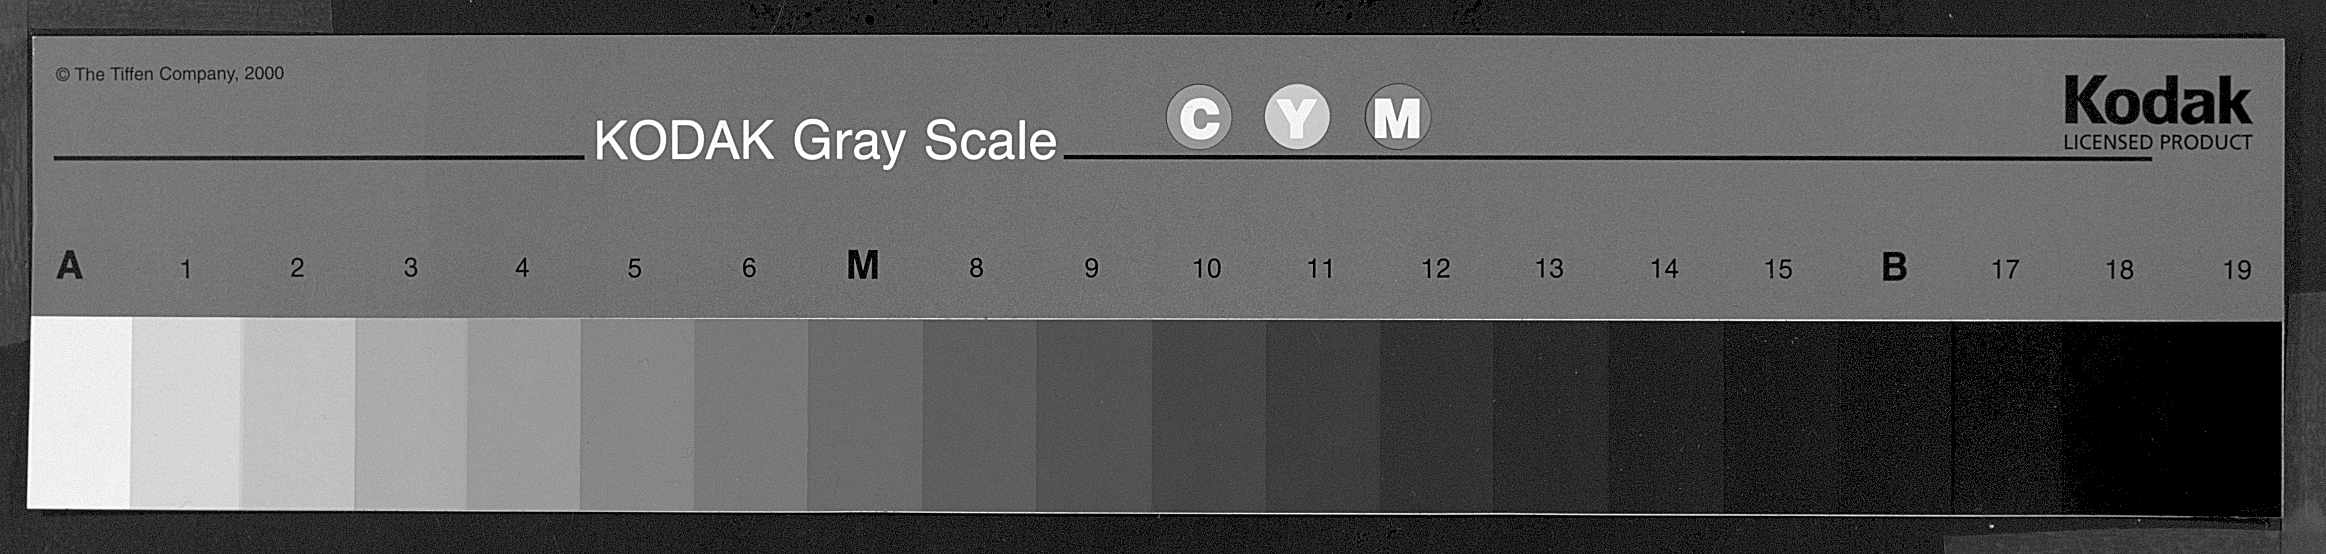The image size is (2326, 554).
Task: Click the circled M magenta marker
Action: tap(1397, 117)
